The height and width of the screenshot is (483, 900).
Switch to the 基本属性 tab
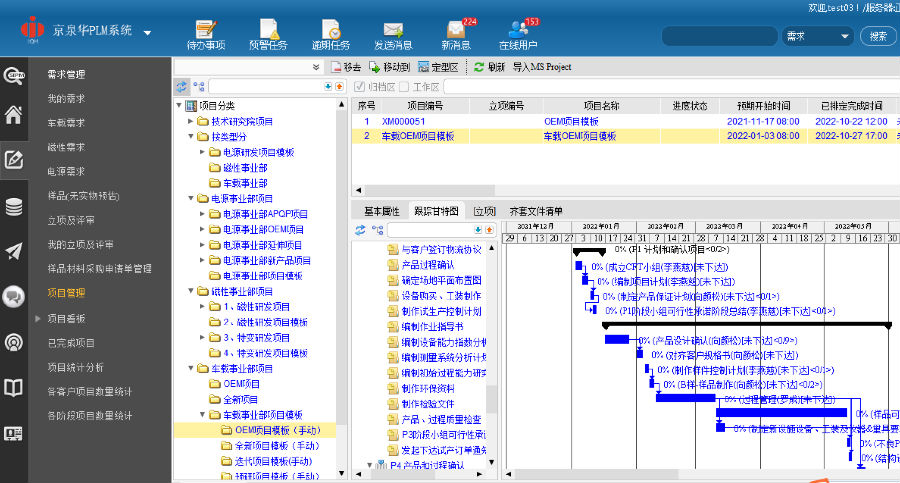coord(381,211)
